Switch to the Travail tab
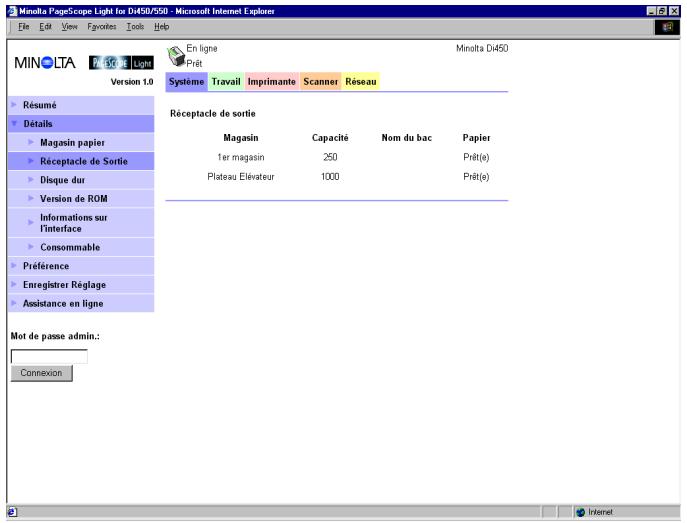 [226, 82]
